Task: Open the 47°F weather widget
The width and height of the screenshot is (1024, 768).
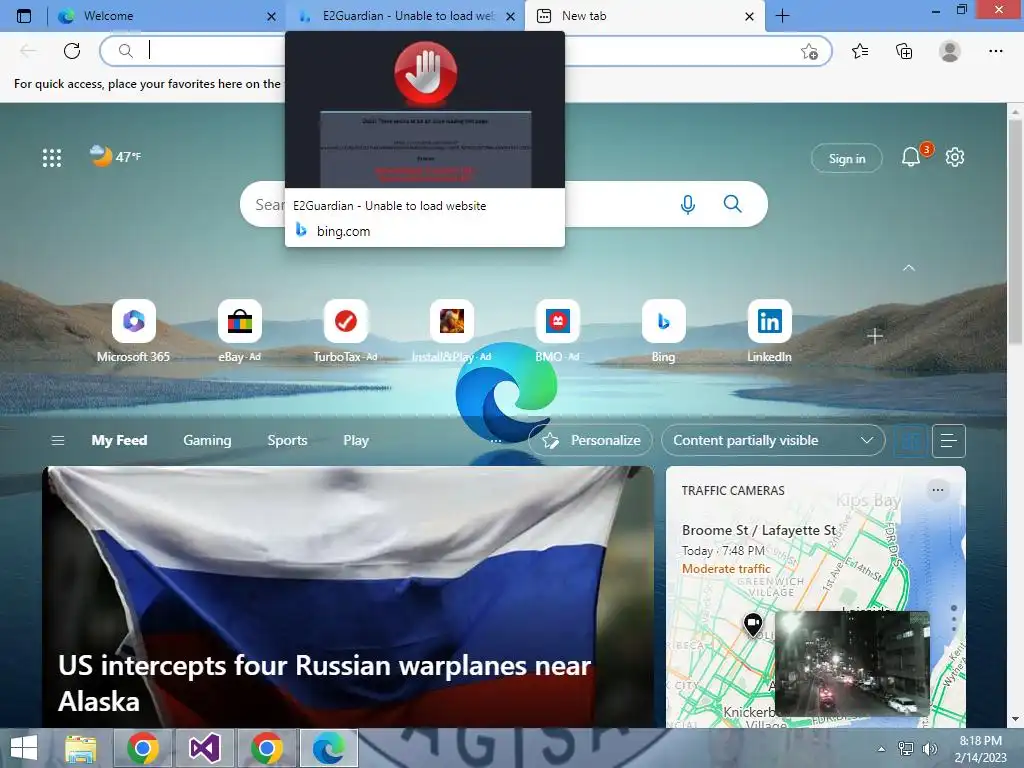Action: point(115,156)
